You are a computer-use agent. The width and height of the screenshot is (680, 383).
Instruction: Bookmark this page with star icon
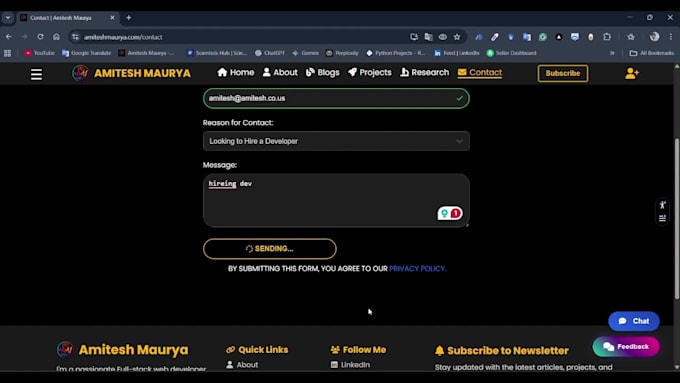[x=457, y=37]
